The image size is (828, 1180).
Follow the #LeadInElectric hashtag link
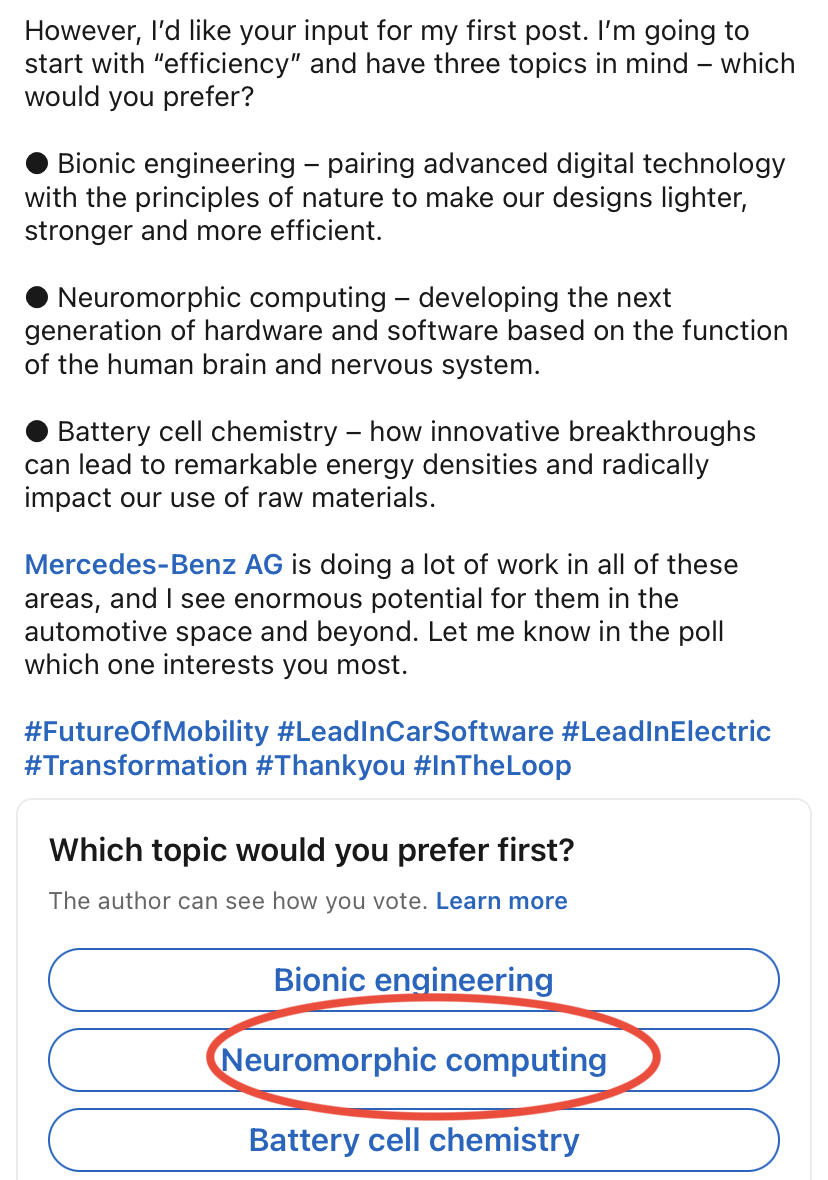coord(666,731)
